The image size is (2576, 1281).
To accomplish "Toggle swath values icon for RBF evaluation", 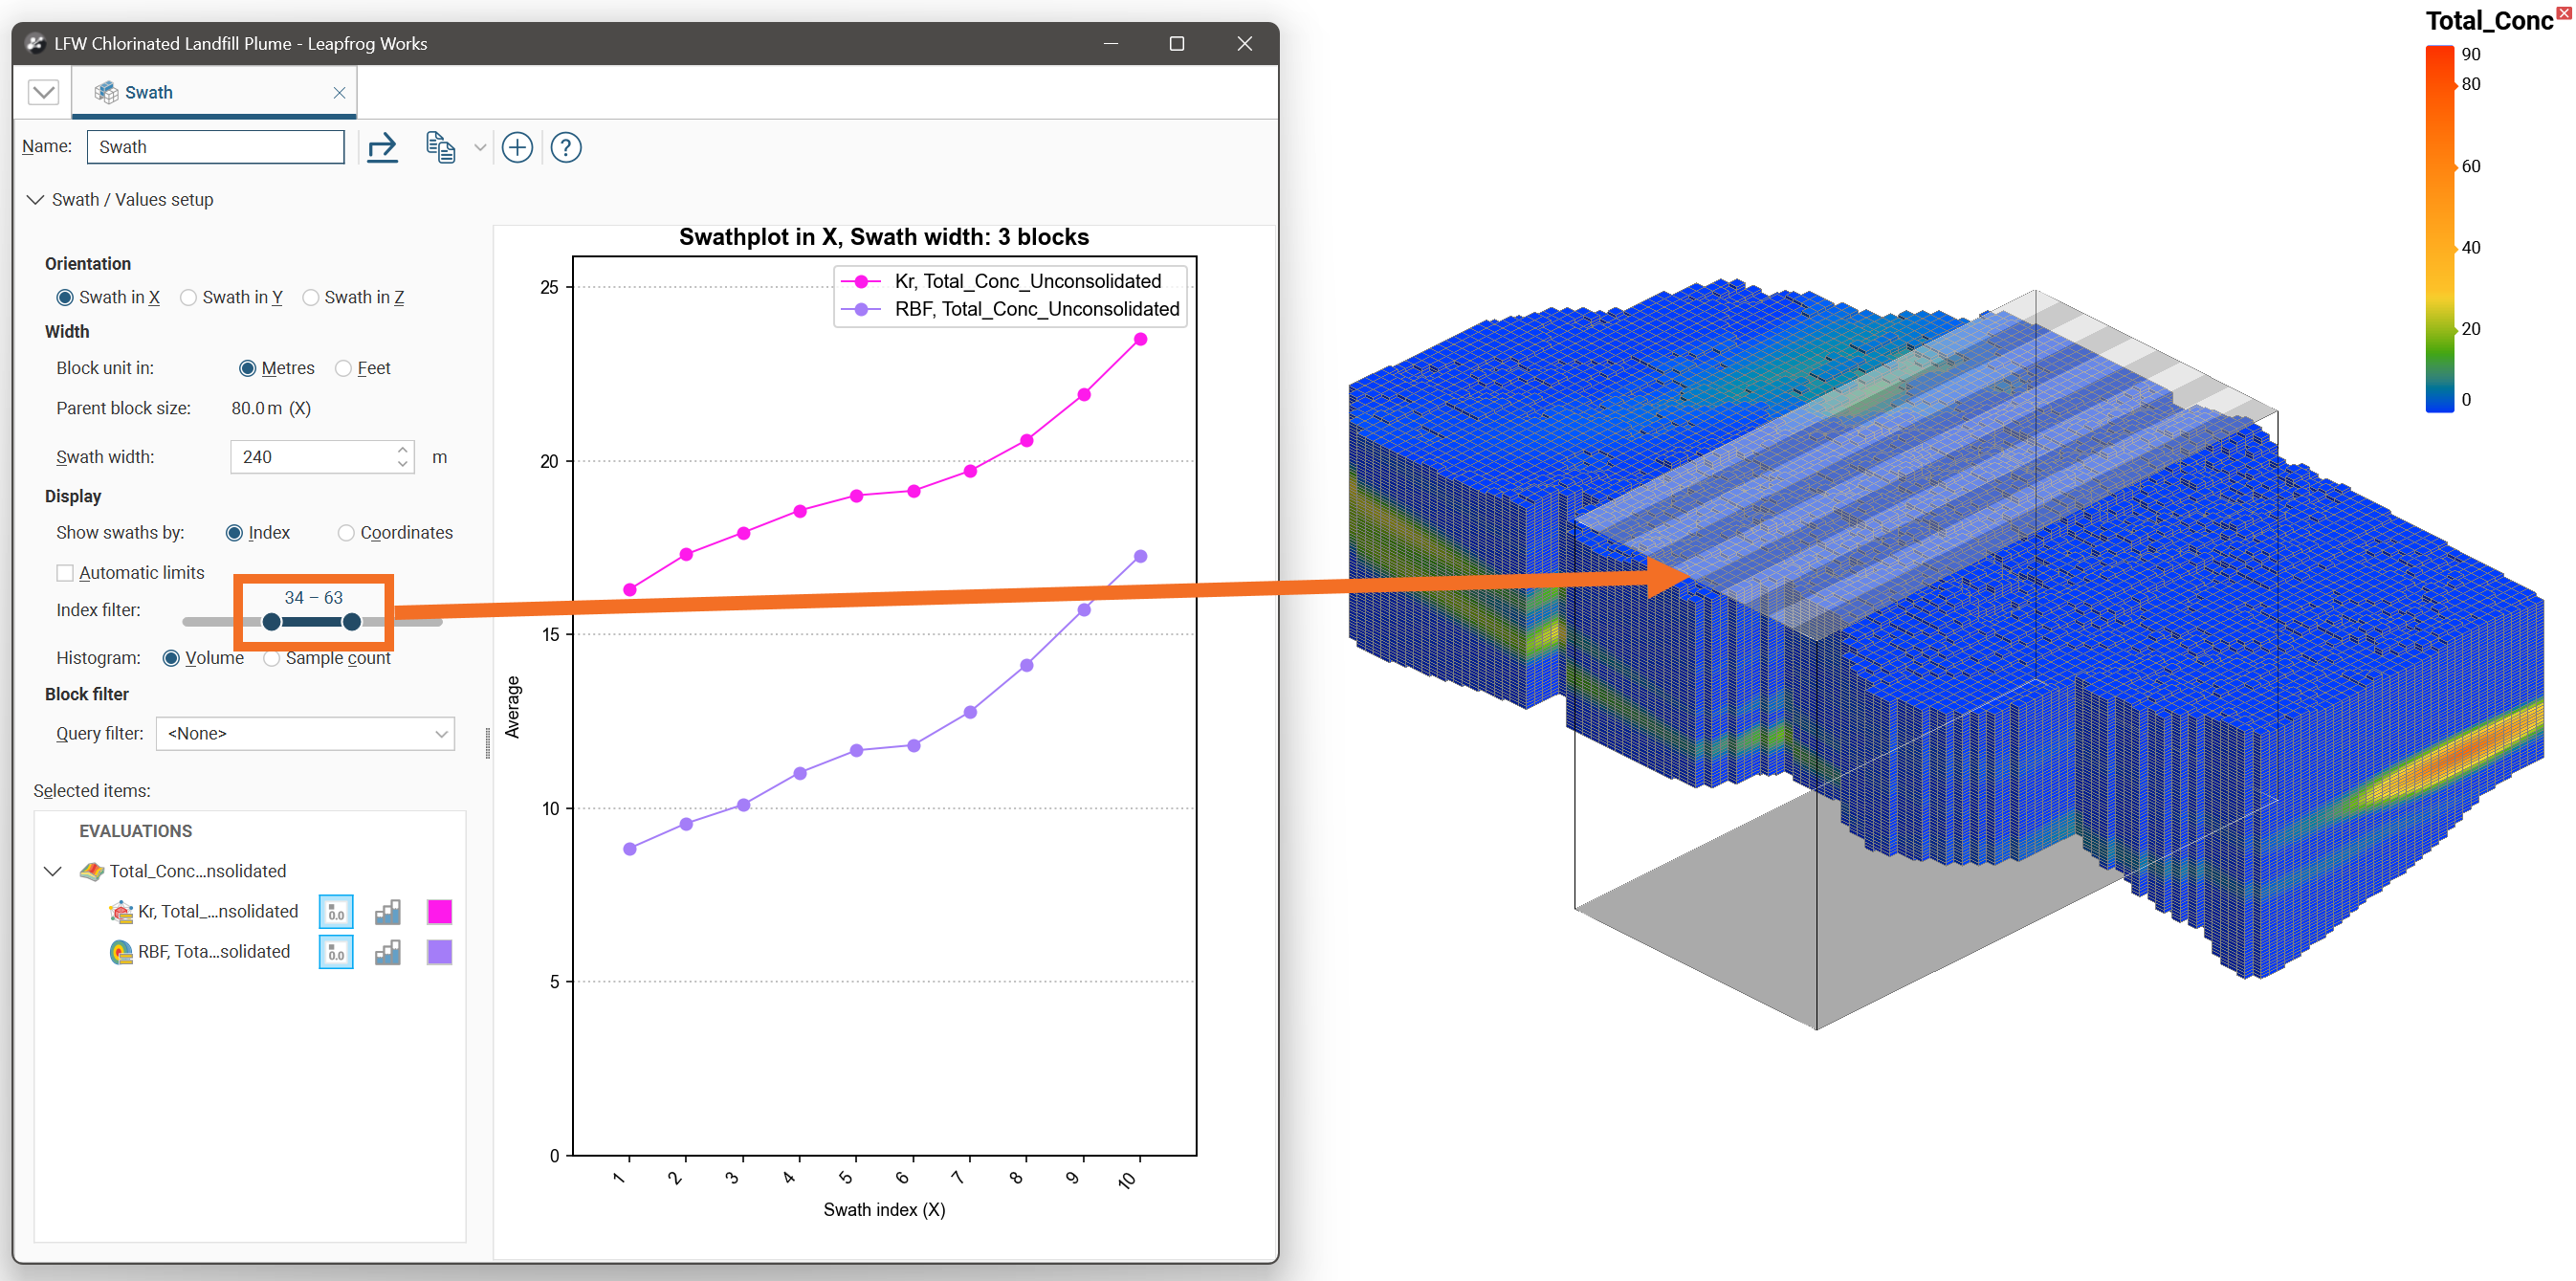I will 336,952.
